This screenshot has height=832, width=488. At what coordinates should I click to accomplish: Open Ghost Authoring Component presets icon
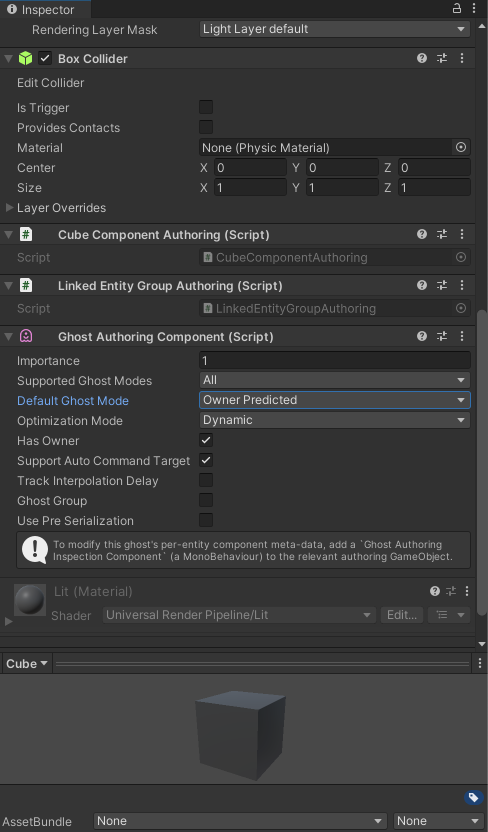(442, 336)
